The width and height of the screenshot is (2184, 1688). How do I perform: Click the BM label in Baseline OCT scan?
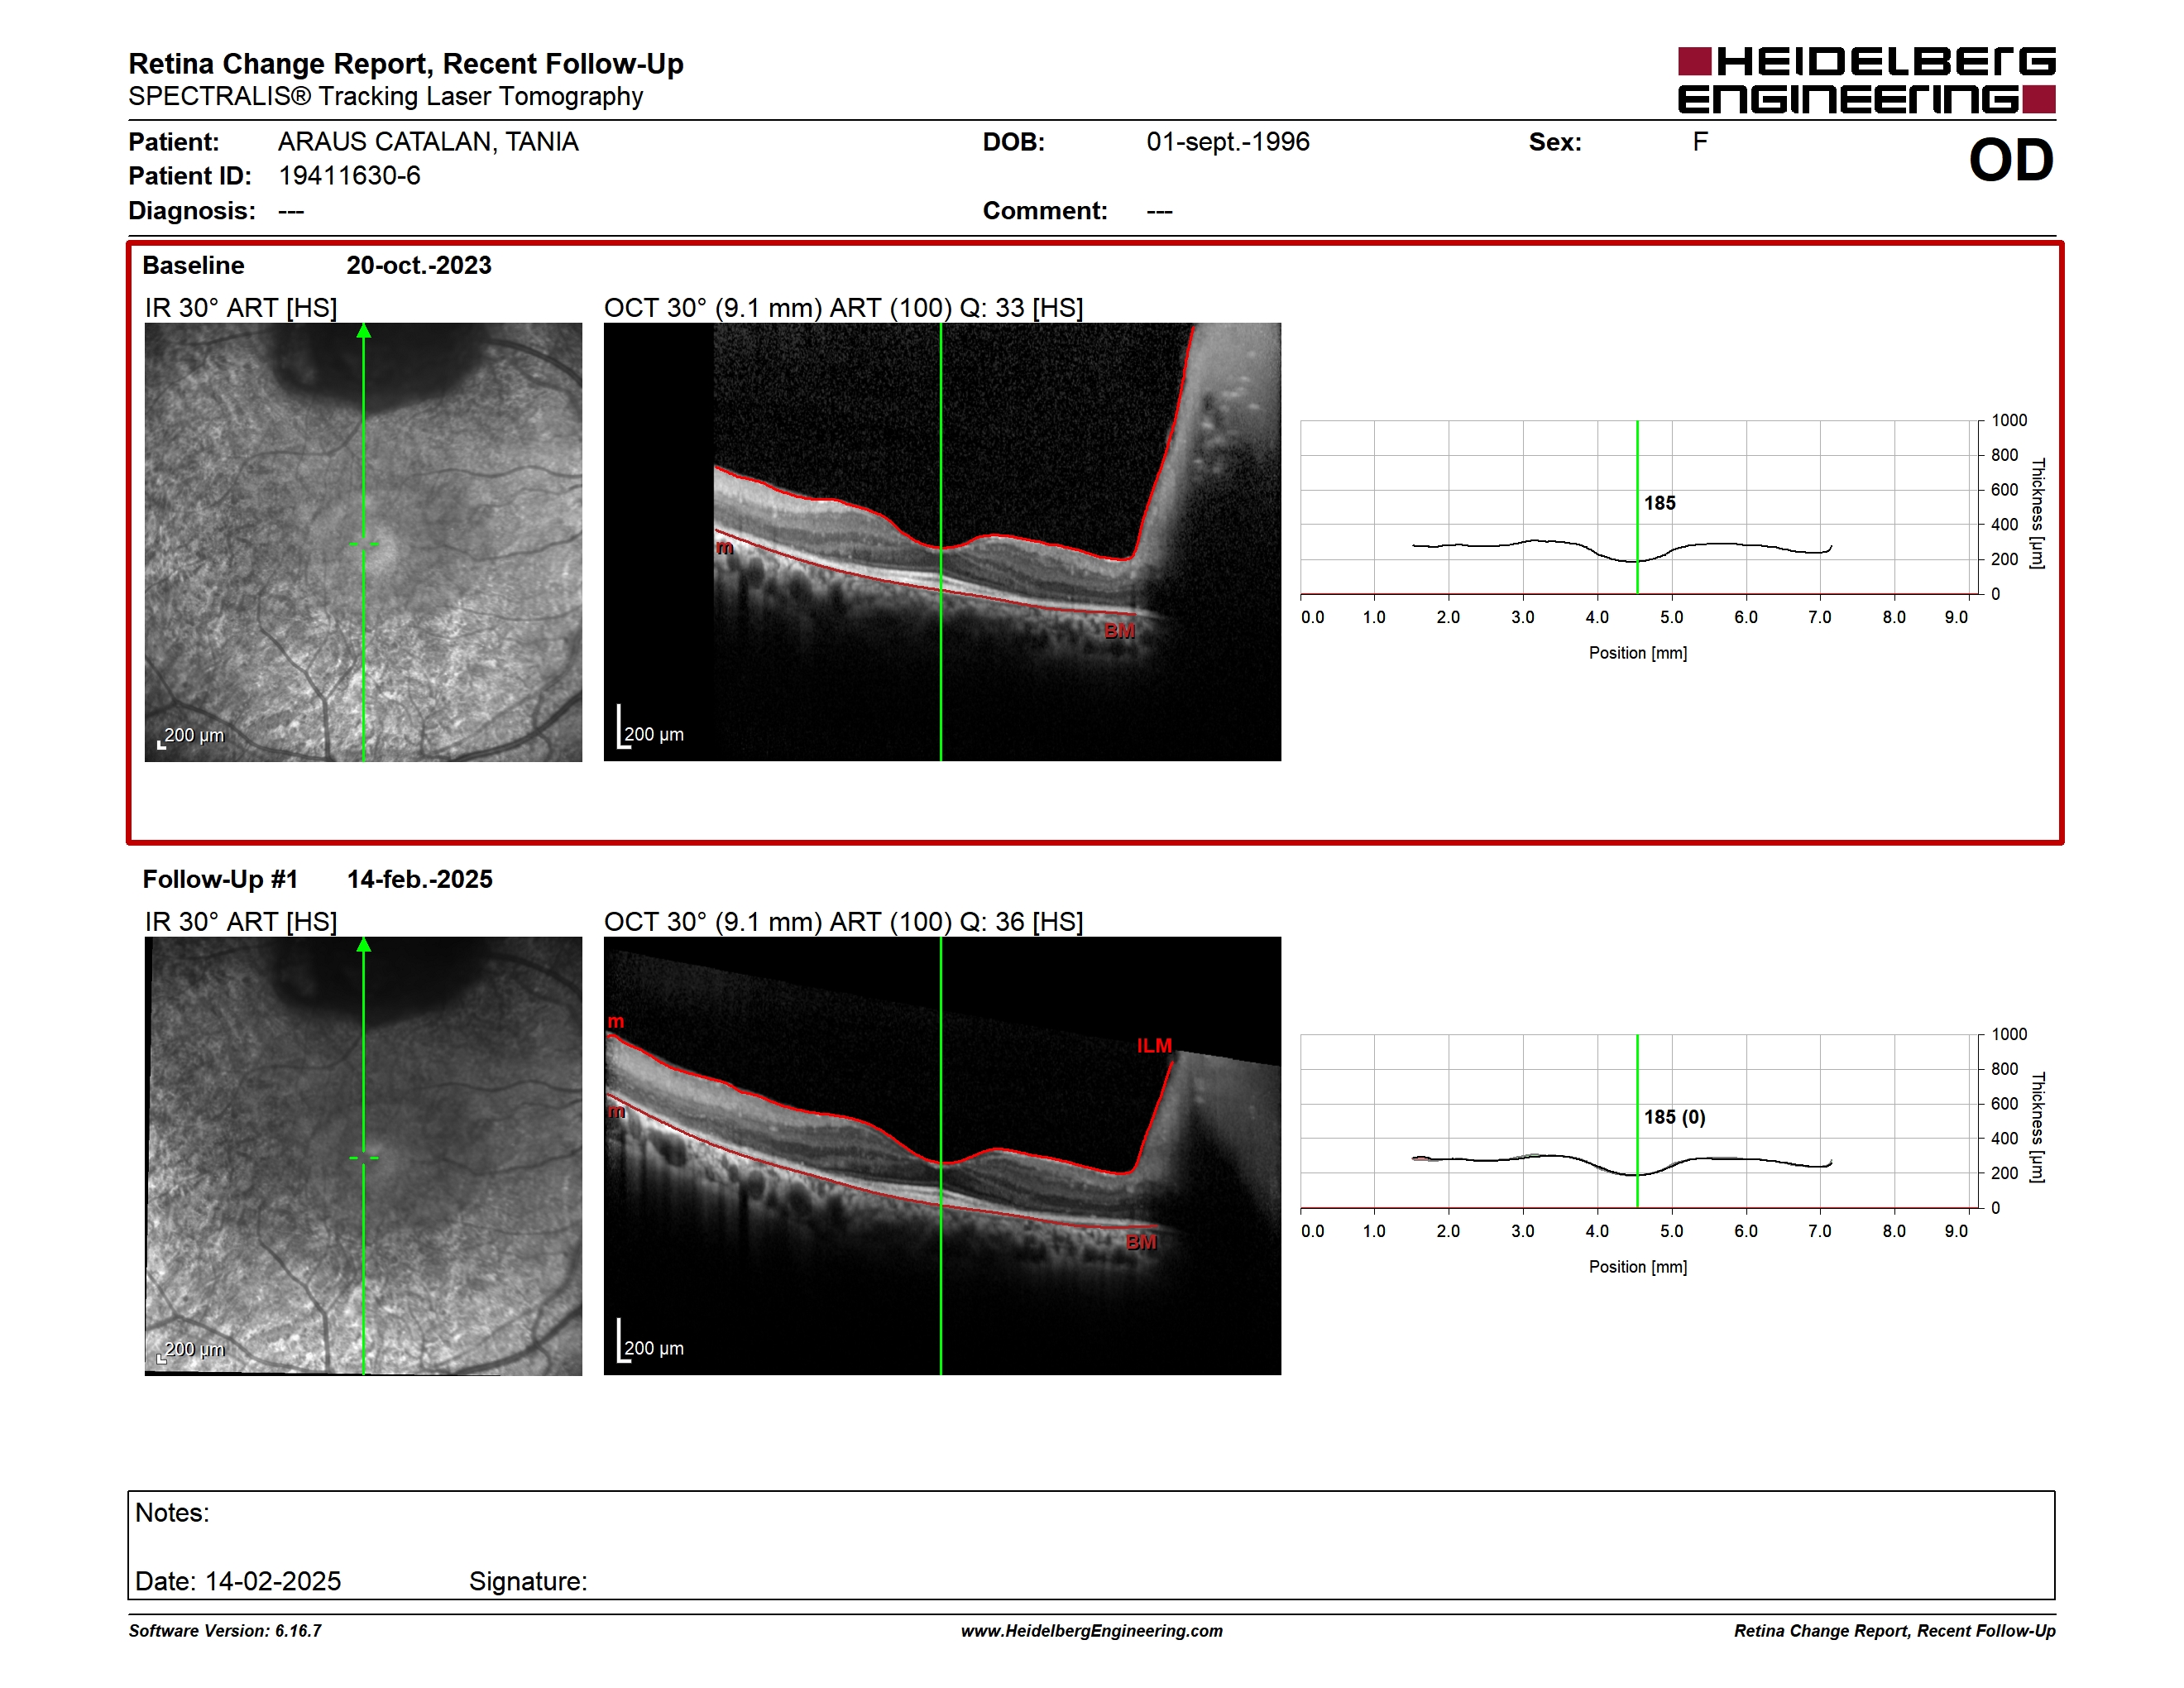click(x=1119, y=631)
